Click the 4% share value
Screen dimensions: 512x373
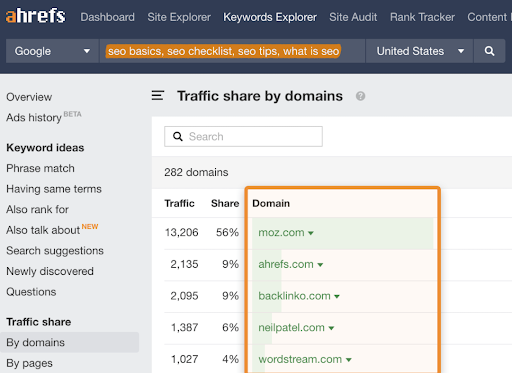click(x=231, y=359)
